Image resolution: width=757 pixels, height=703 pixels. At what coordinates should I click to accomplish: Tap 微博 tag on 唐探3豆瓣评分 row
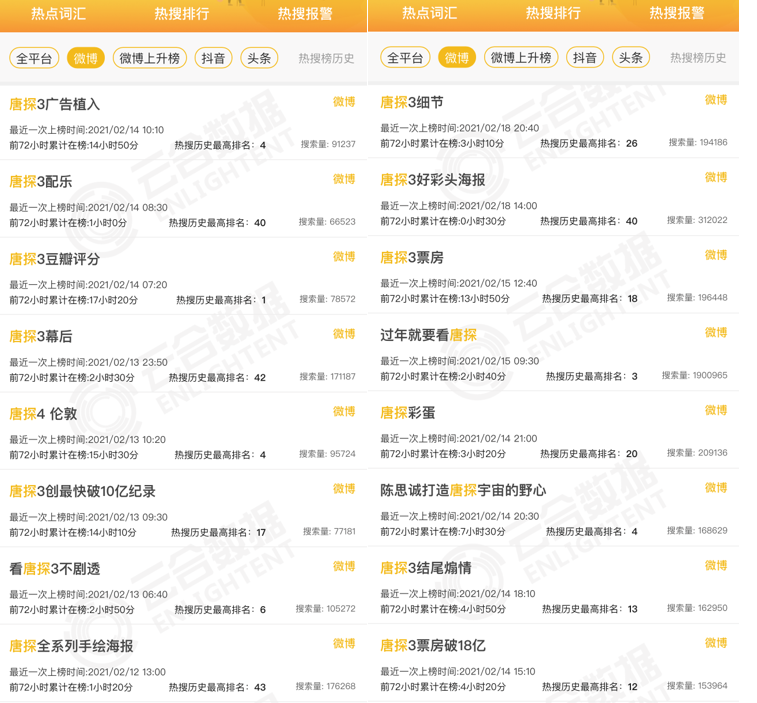pos(344,256)
